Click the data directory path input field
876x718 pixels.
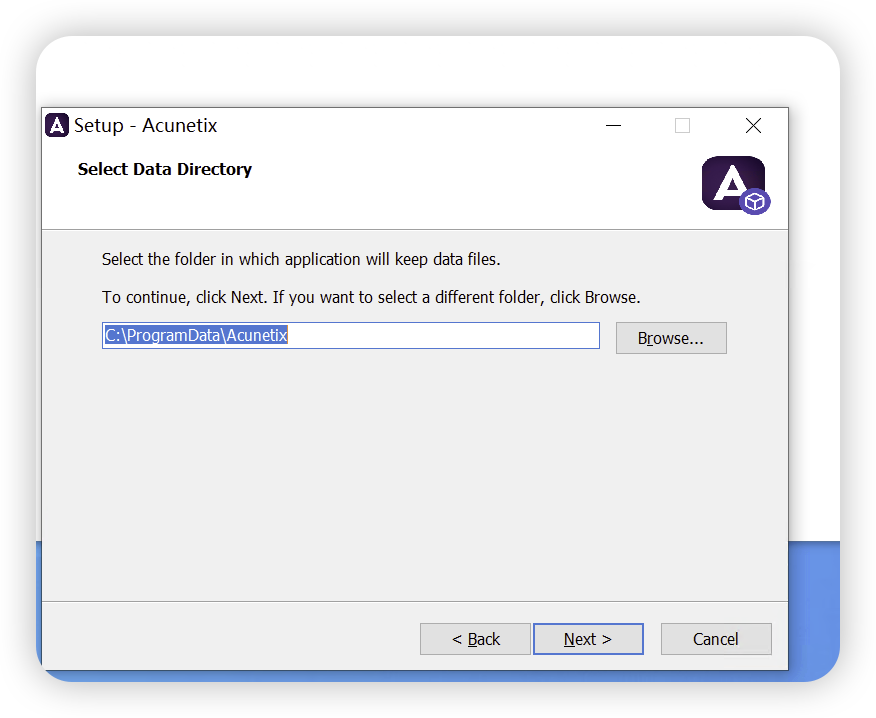coord(350,336)
